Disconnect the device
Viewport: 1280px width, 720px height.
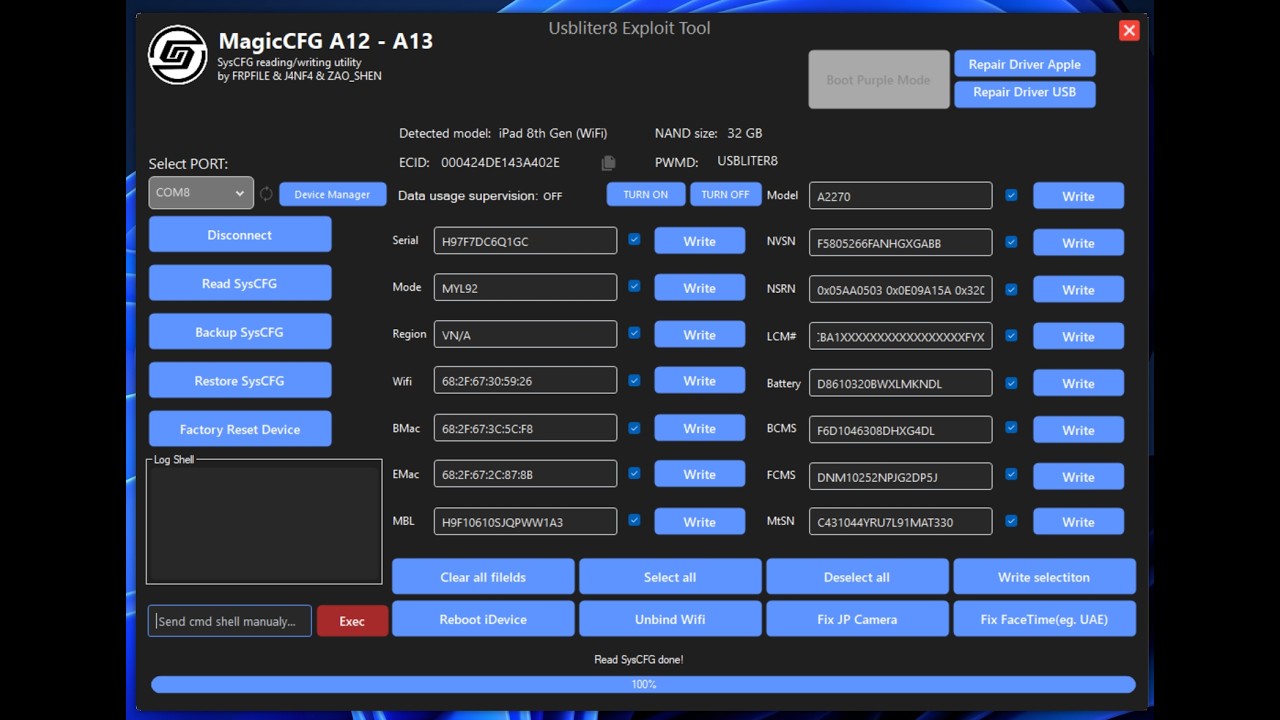[240, 235]
